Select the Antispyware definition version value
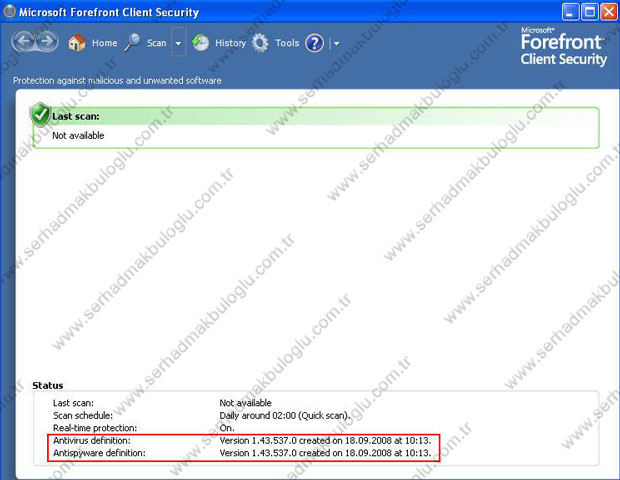 [325, 453]
